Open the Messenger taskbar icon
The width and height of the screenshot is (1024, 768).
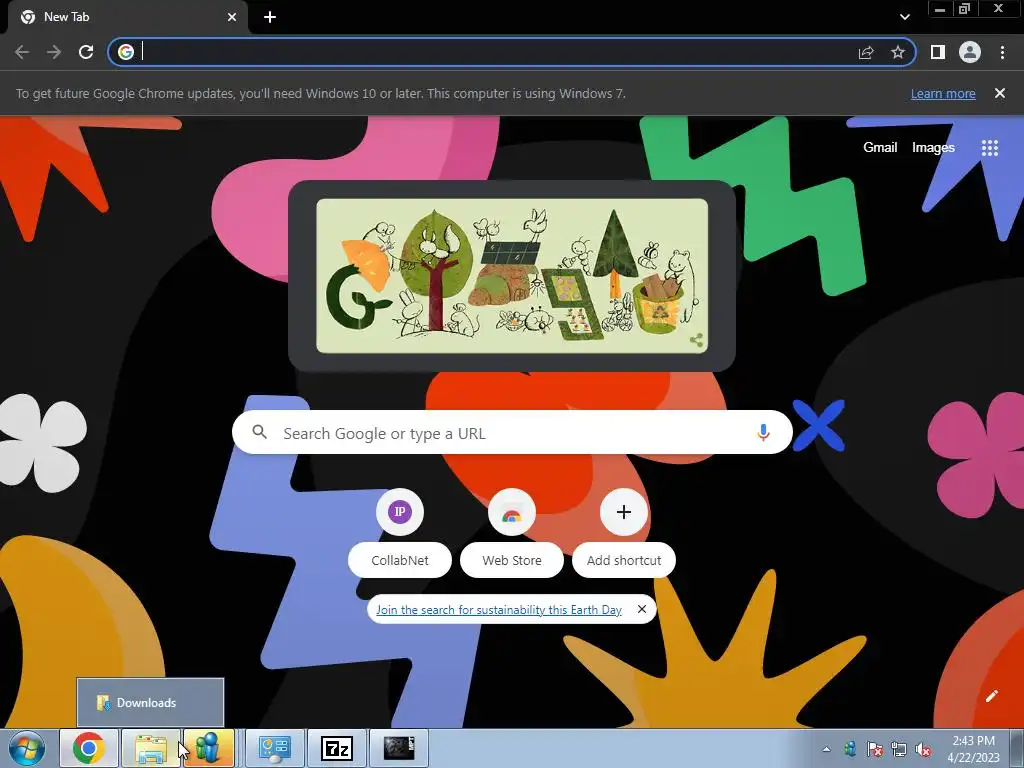tap(208, 748)
